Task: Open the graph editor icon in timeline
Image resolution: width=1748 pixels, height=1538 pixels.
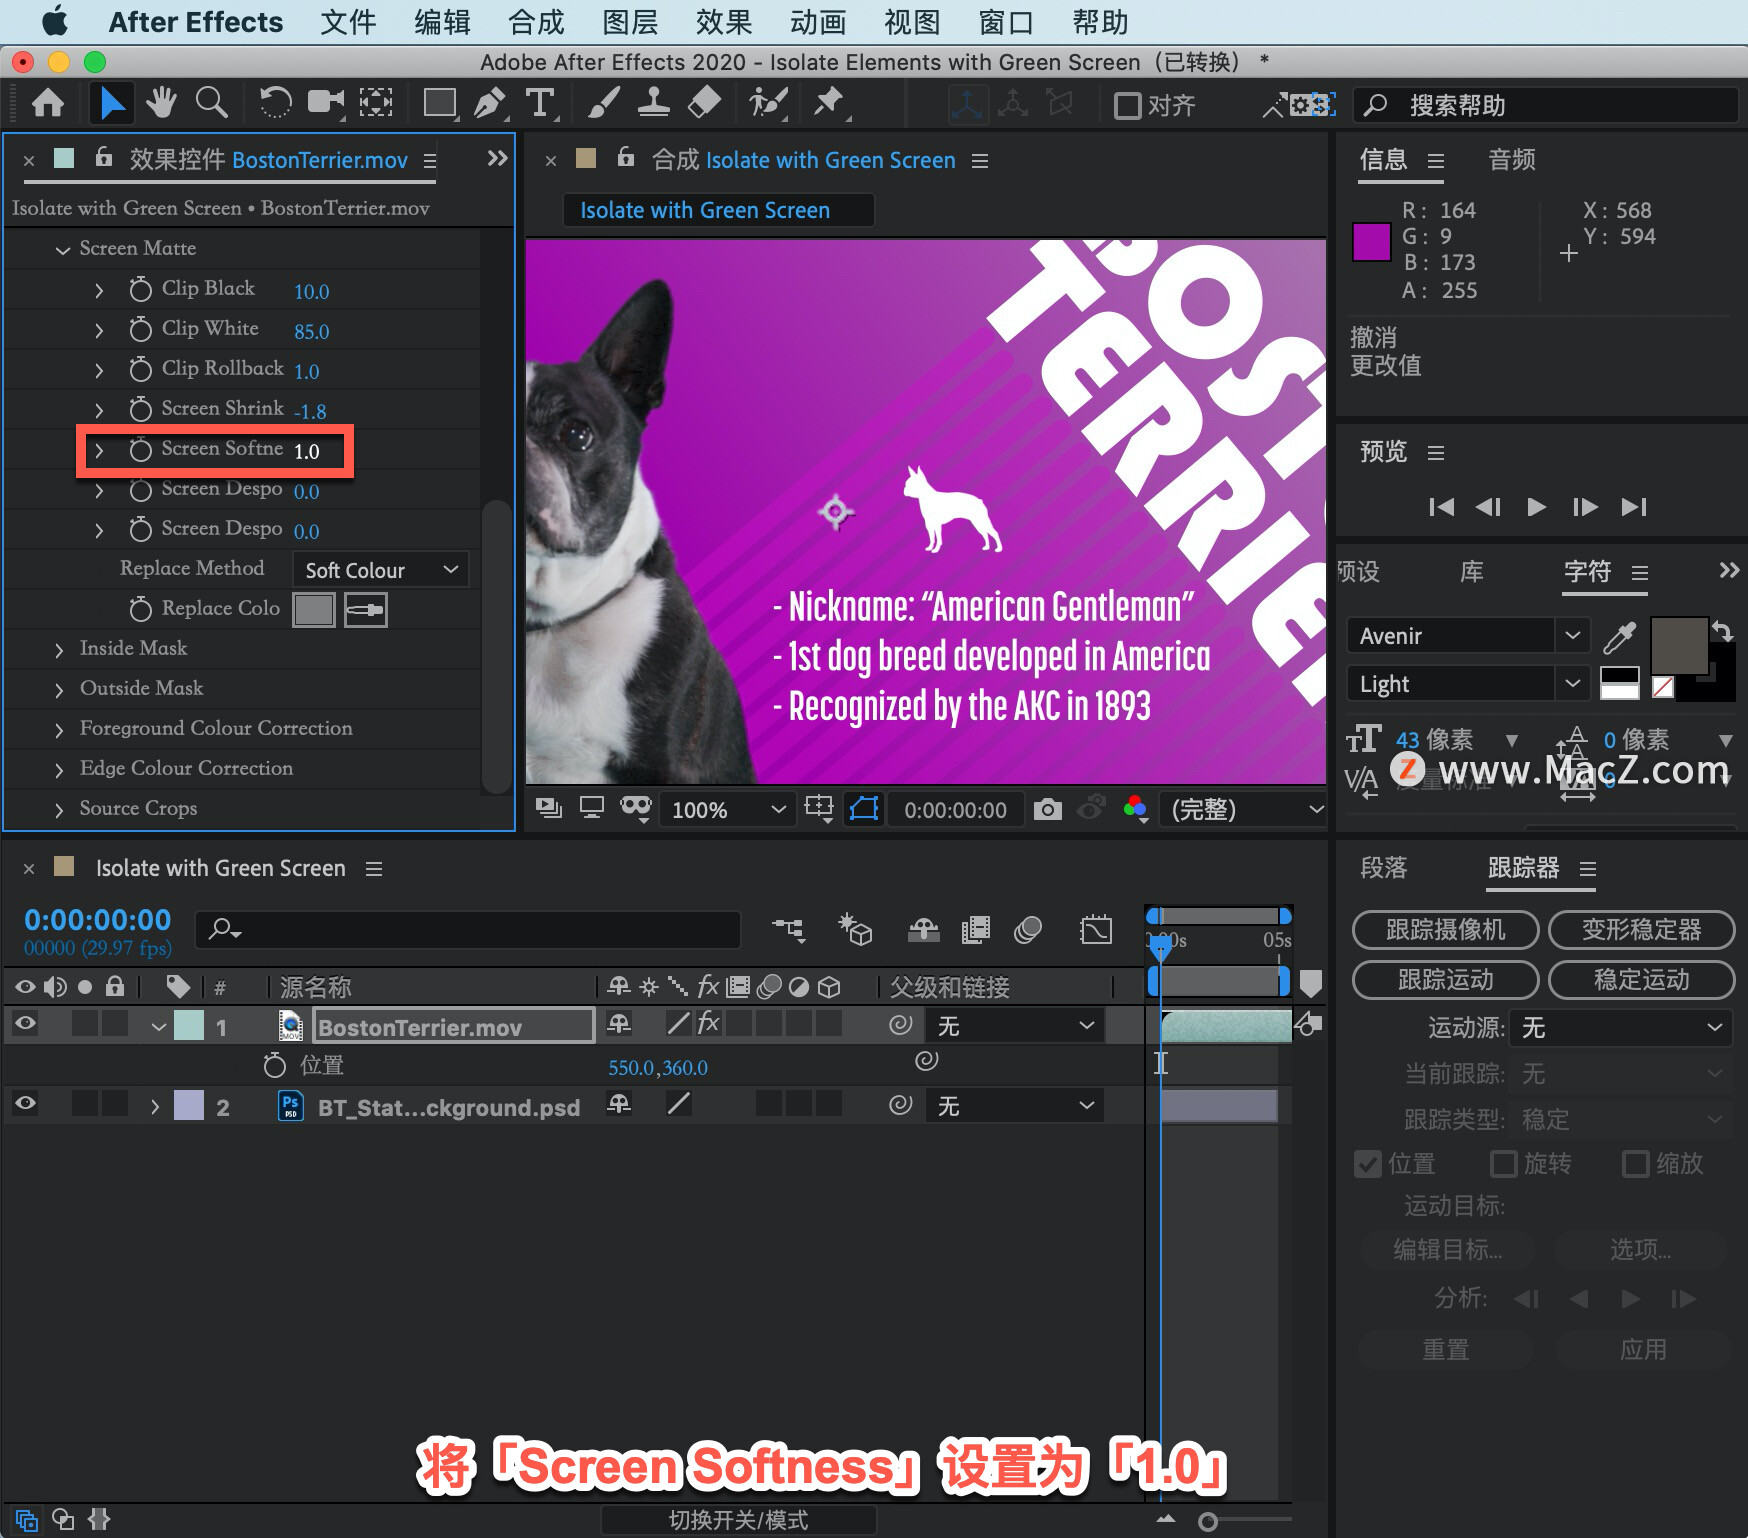Action: click(1096, 930)
